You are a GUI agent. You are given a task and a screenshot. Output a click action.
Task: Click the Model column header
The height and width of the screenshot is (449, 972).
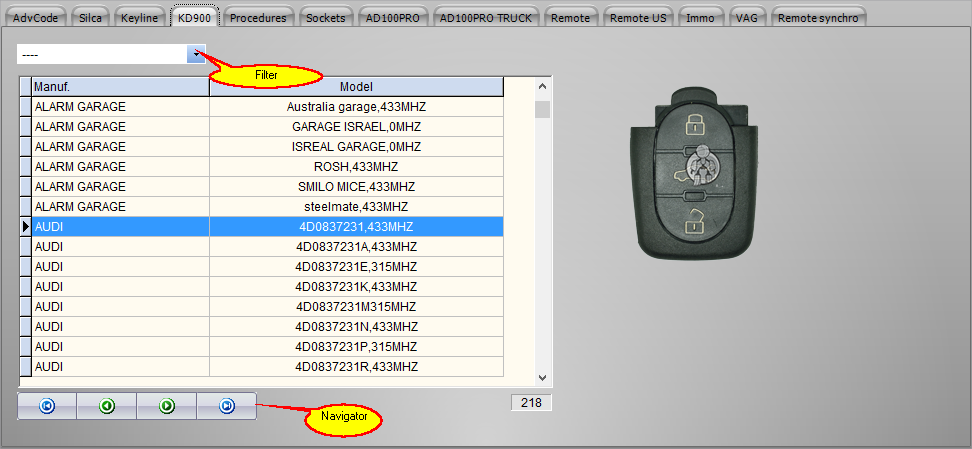(x=356, y=87)
